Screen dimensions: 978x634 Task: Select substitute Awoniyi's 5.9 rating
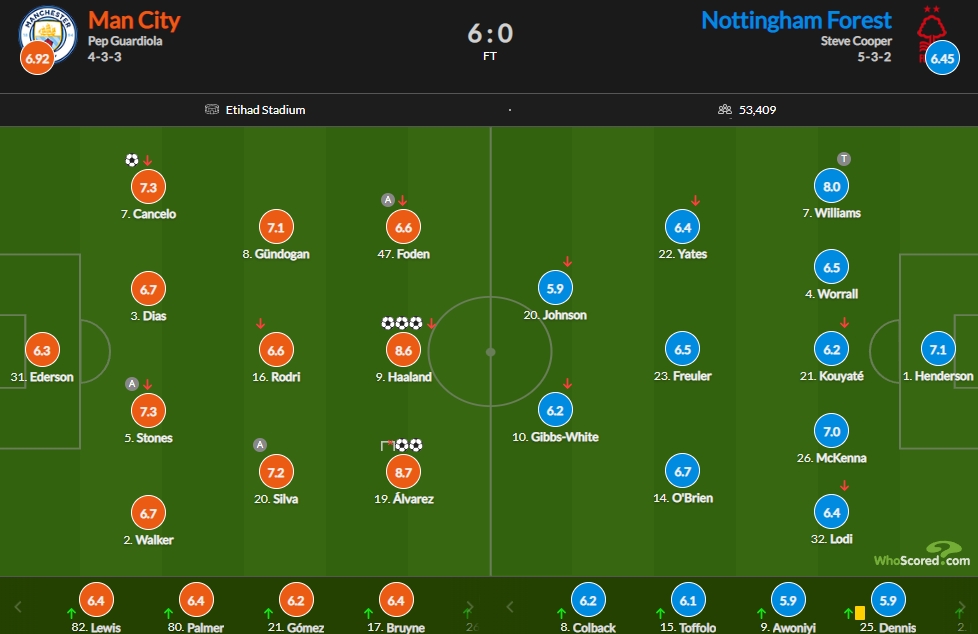click(x=788, y=600)
